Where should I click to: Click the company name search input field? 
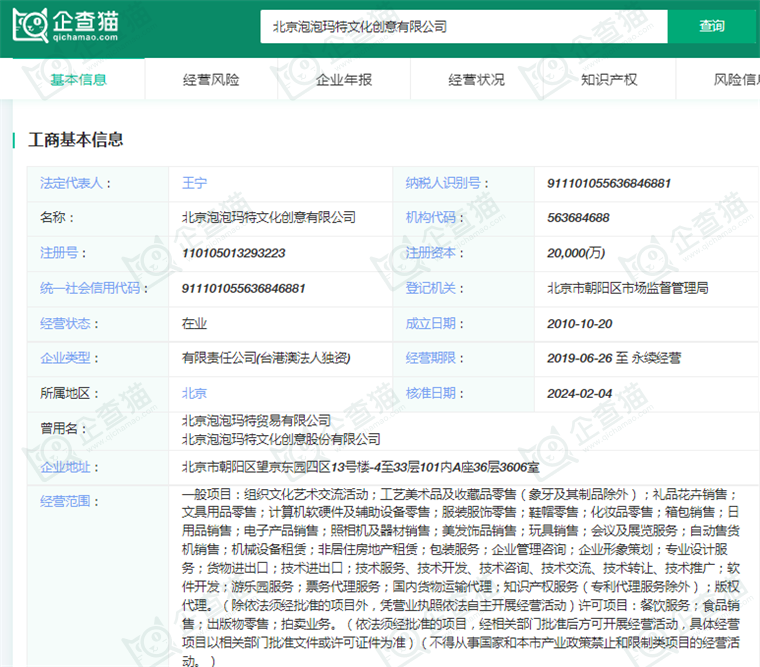tap(463, 26)
